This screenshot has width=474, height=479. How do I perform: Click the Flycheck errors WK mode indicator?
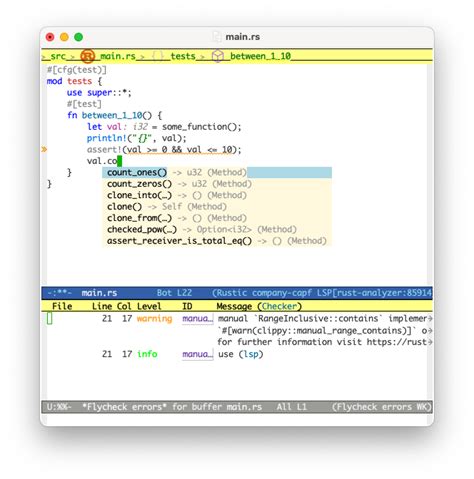click(381, 407)
